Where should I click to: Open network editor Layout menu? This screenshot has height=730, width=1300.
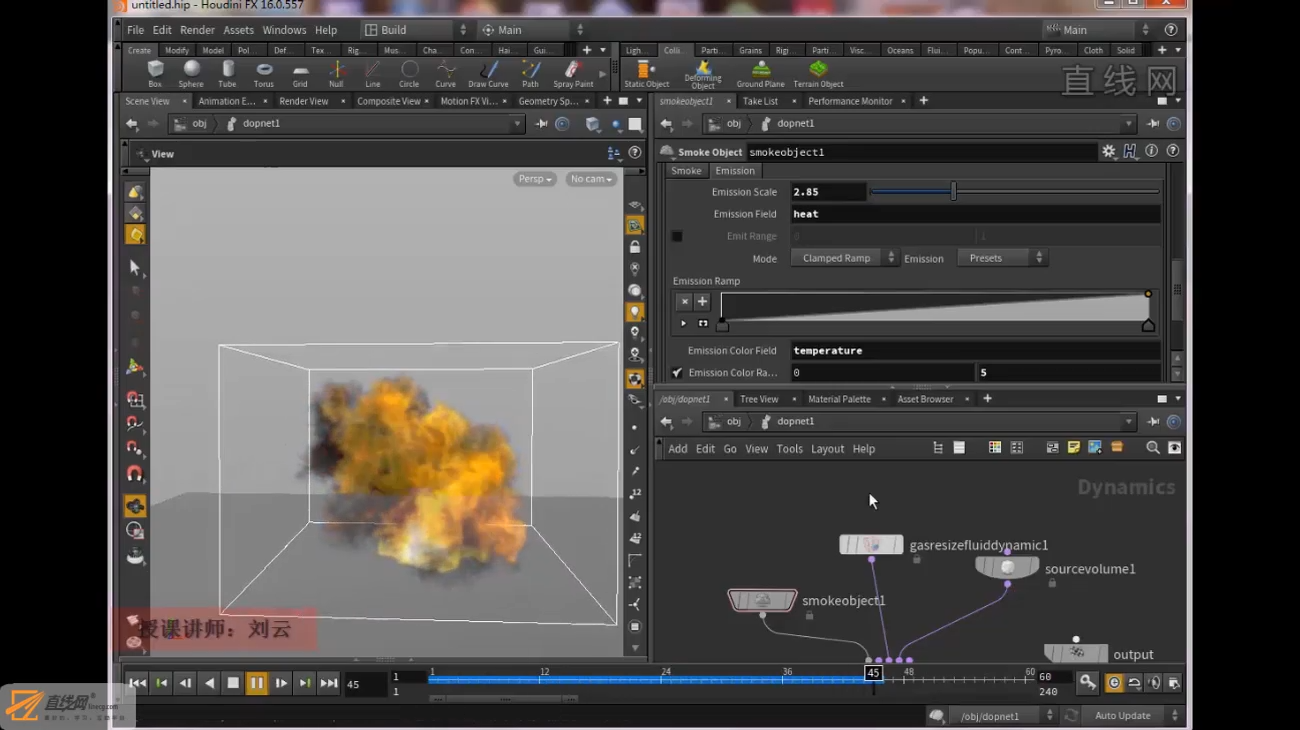827,449
